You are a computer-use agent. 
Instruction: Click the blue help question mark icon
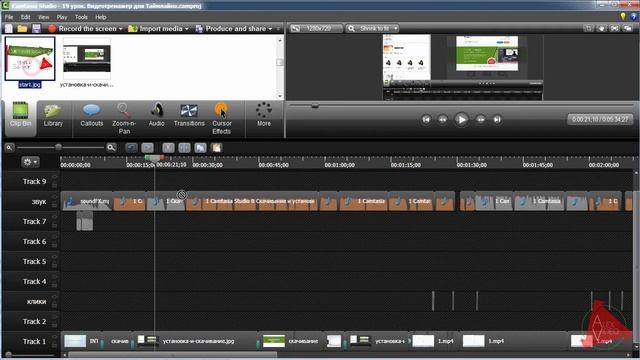(634, 16)
